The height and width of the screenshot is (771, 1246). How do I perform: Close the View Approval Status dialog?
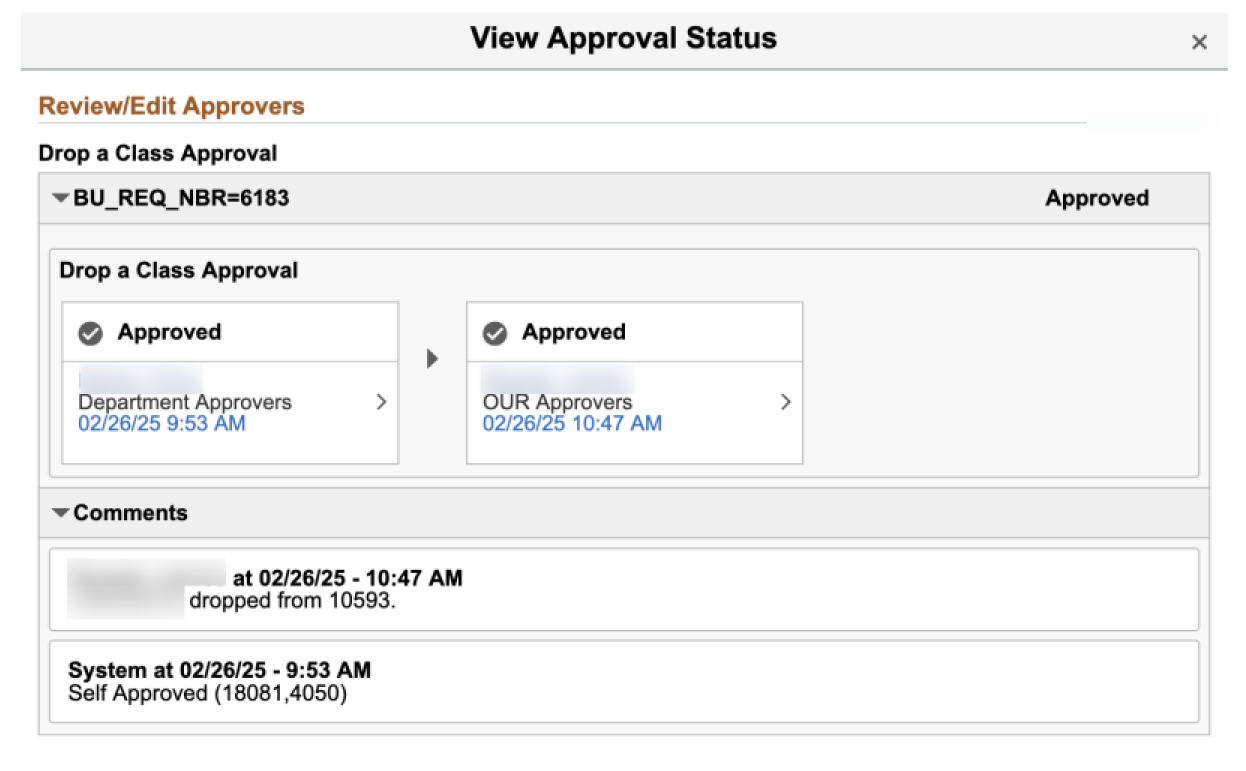click(x=1199, y=42)
